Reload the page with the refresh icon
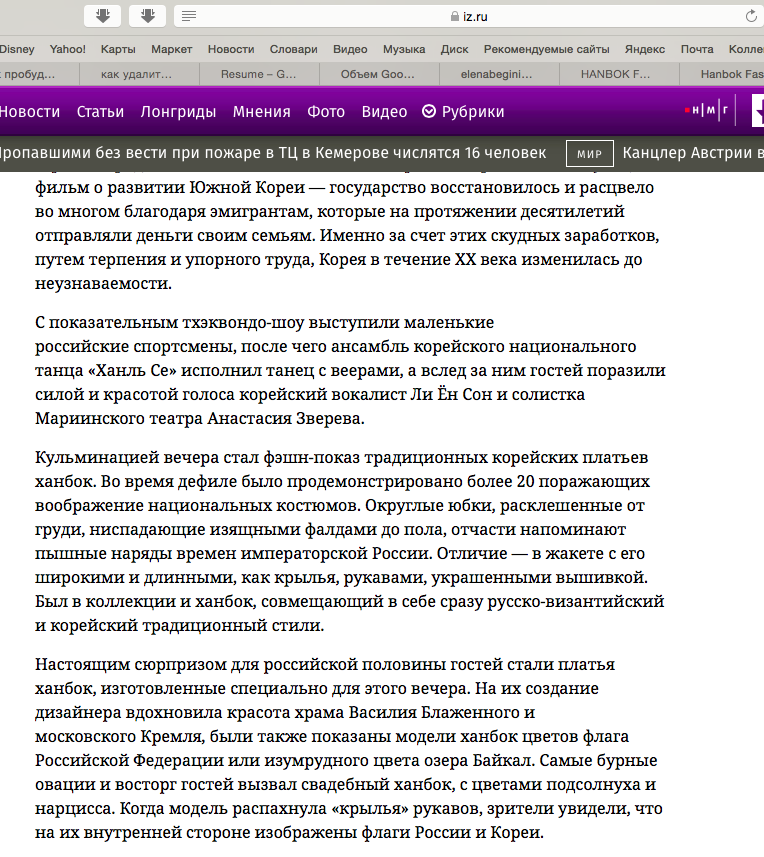 [x=751, y=16]
